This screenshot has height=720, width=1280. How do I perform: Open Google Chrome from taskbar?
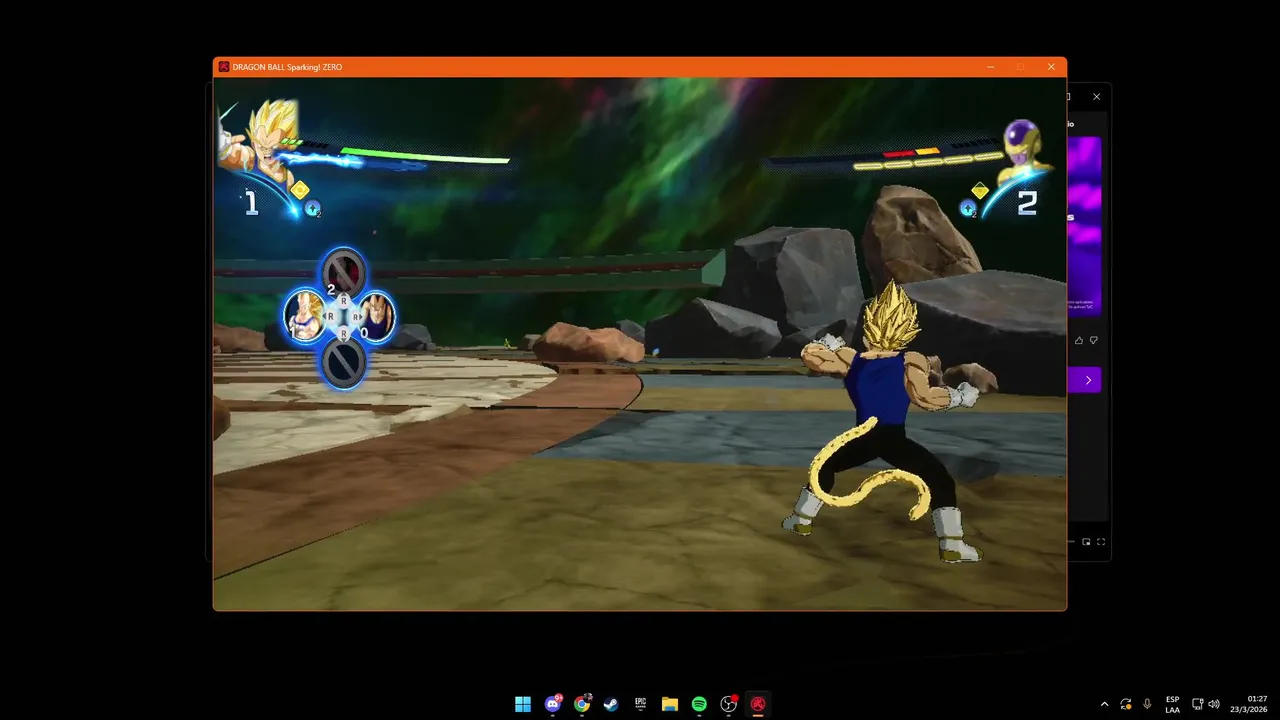click(x=582, y=704)
